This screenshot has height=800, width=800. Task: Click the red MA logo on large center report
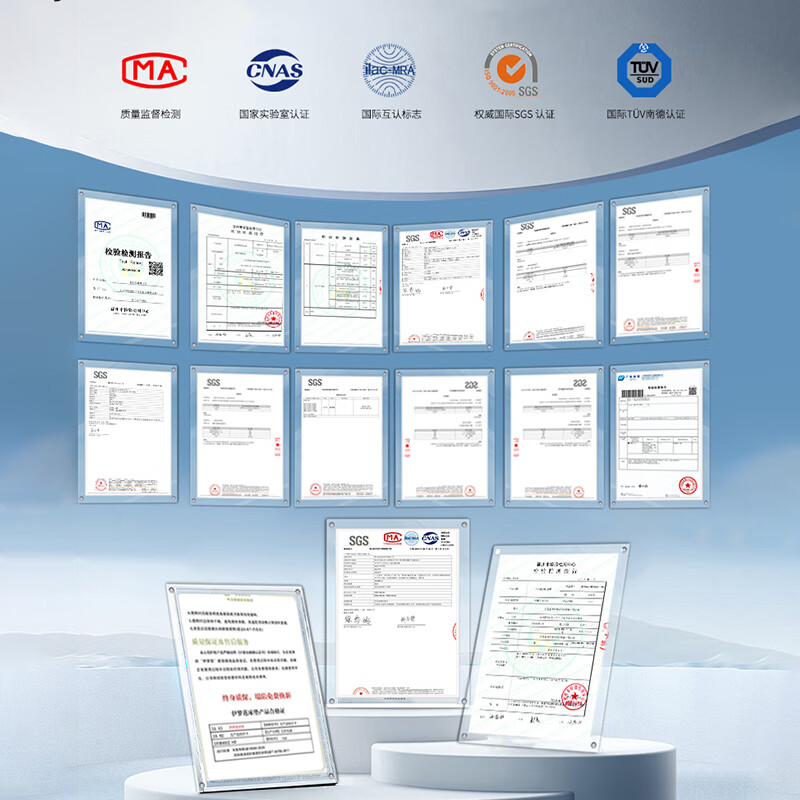(392, 538)
